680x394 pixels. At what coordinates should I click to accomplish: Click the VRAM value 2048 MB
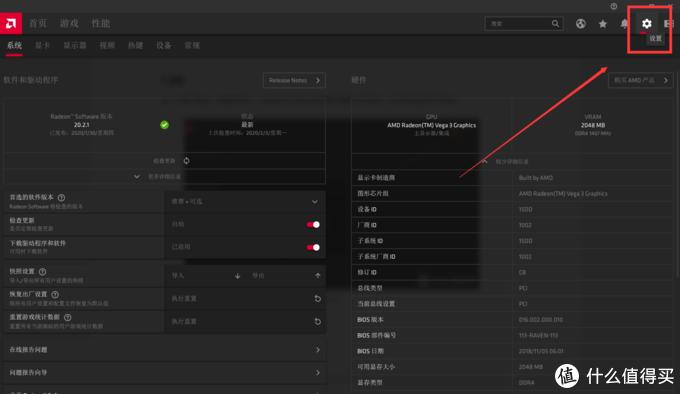[593, 125]
